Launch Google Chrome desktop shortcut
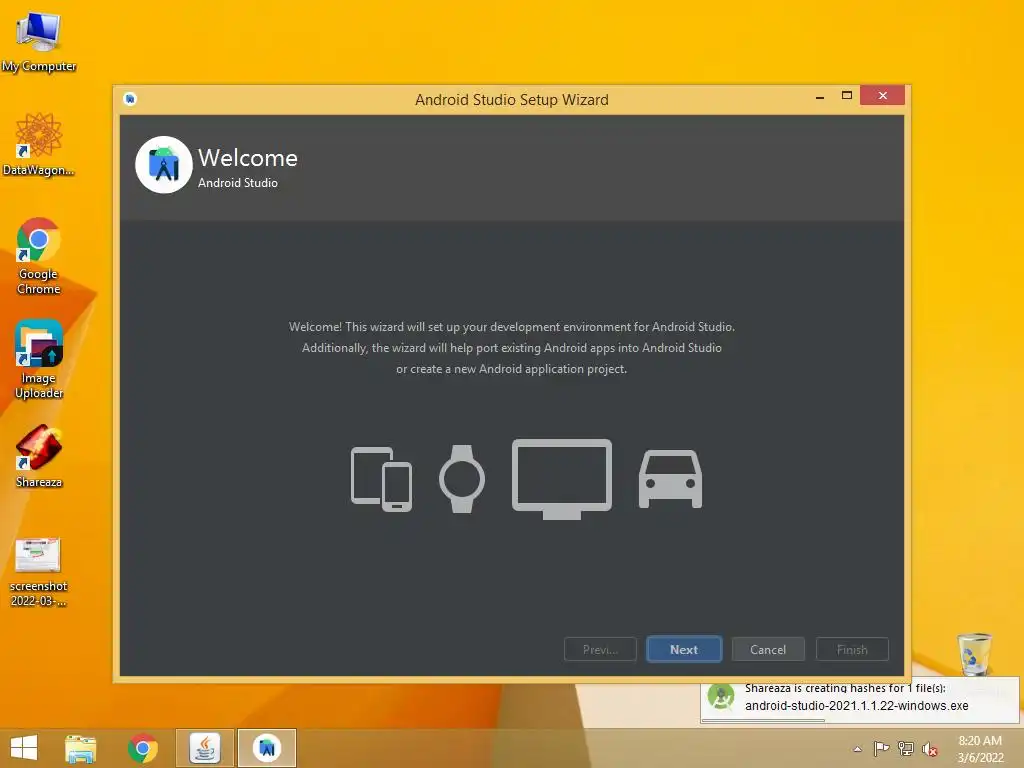Image resolution: width=1024 pixels, height=768 pixels. point(39,256)
